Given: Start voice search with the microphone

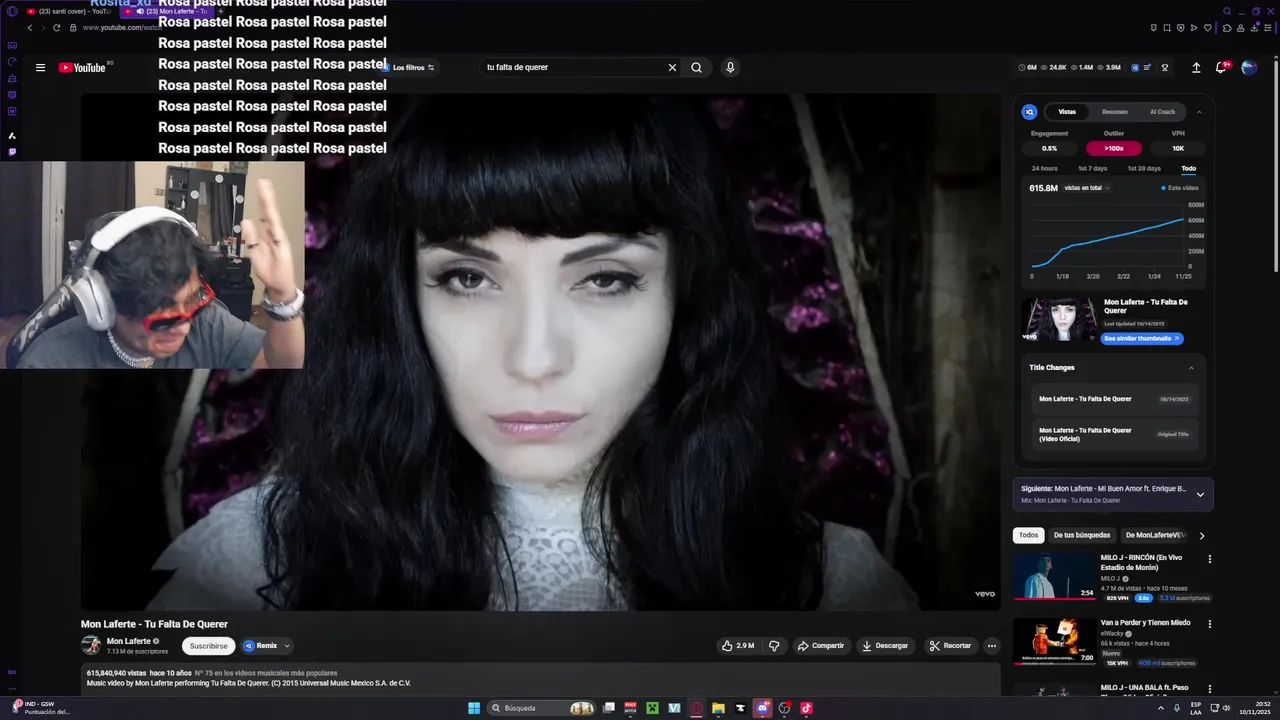Looking at the screenshot, I should [x=730, y=67].
